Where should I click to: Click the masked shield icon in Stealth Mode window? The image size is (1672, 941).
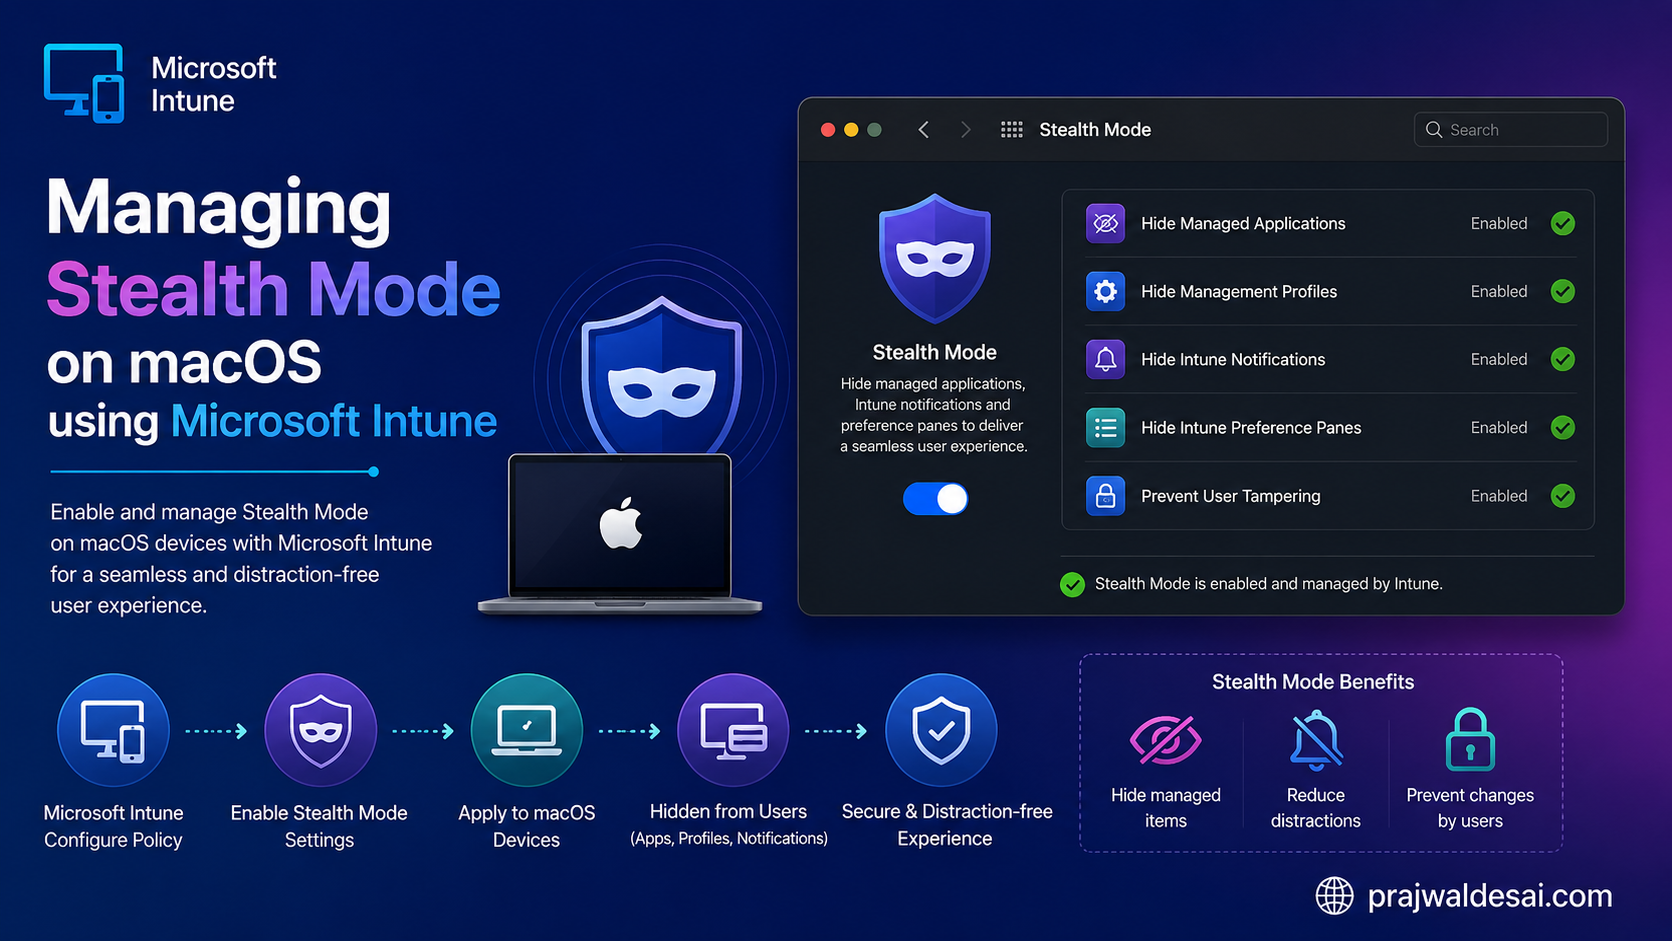point(935,258)
